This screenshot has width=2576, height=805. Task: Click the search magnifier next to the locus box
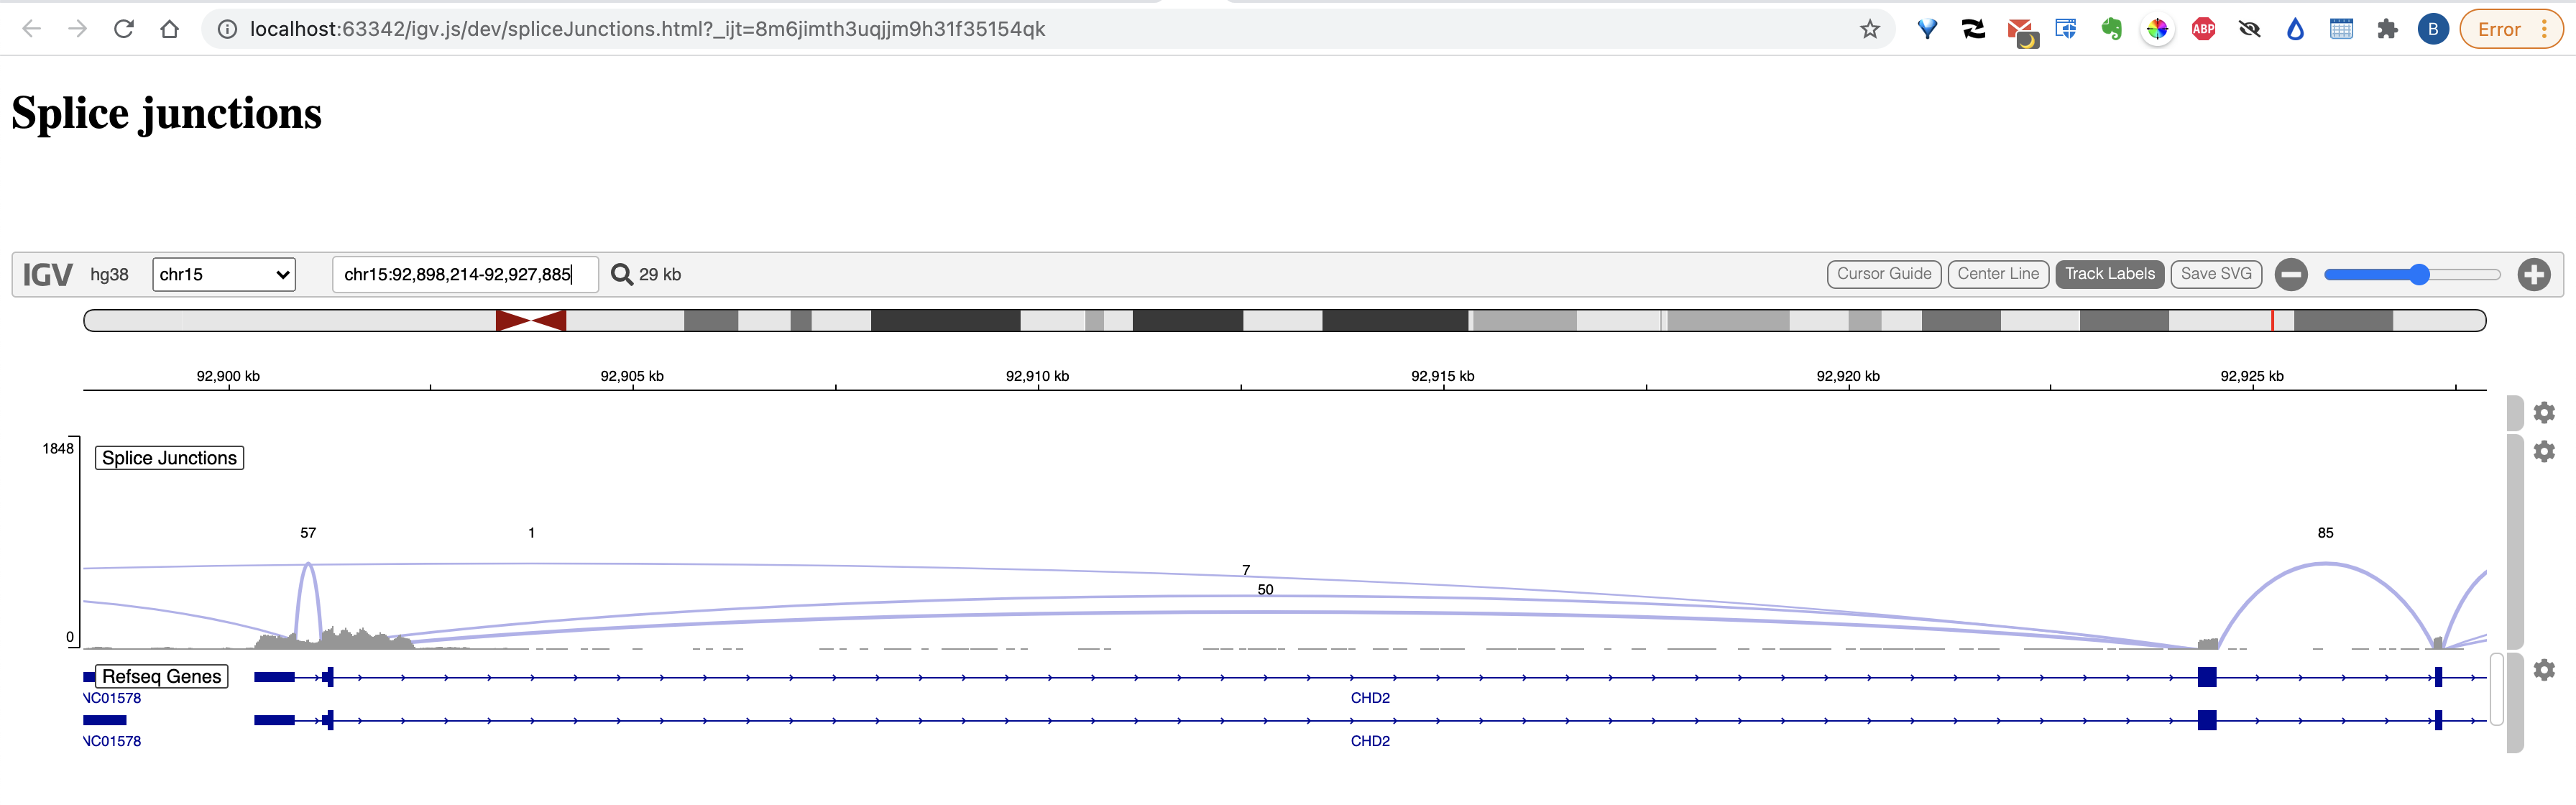click(622, 273)
